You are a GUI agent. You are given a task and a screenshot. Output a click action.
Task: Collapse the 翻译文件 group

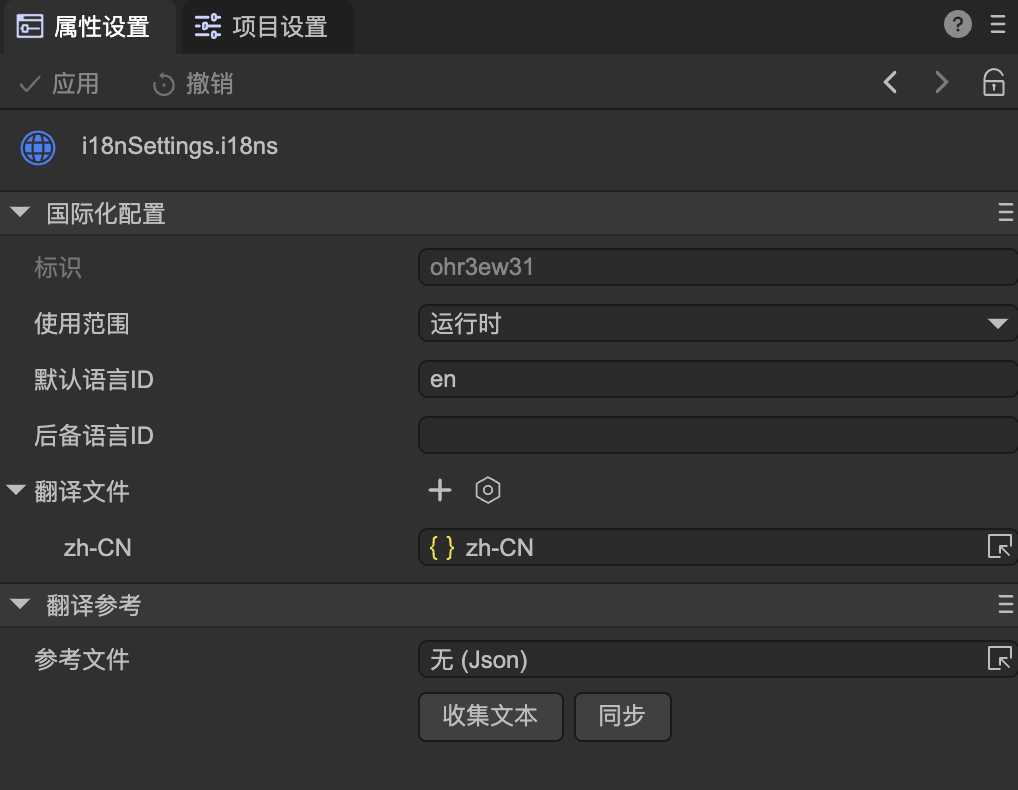pyautogui.click(x=15, y=491)
